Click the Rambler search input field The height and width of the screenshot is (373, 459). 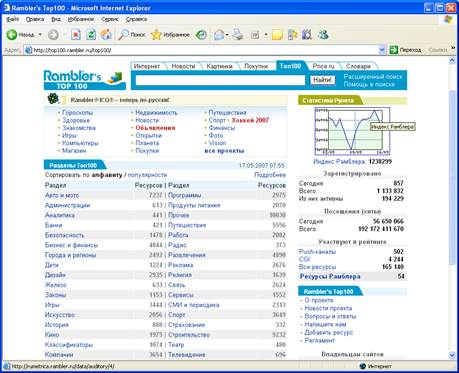pyautogui.click(x=220, y=80)
